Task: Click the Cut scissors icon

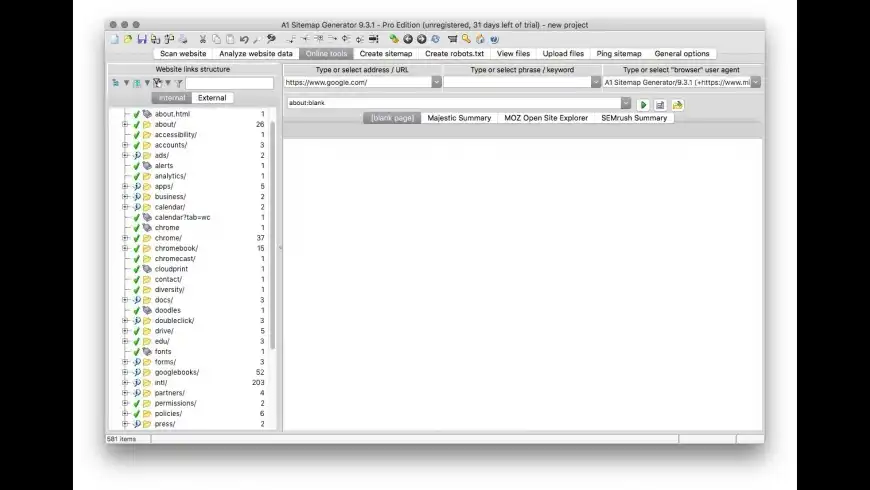Action: (x=203, y=39)
